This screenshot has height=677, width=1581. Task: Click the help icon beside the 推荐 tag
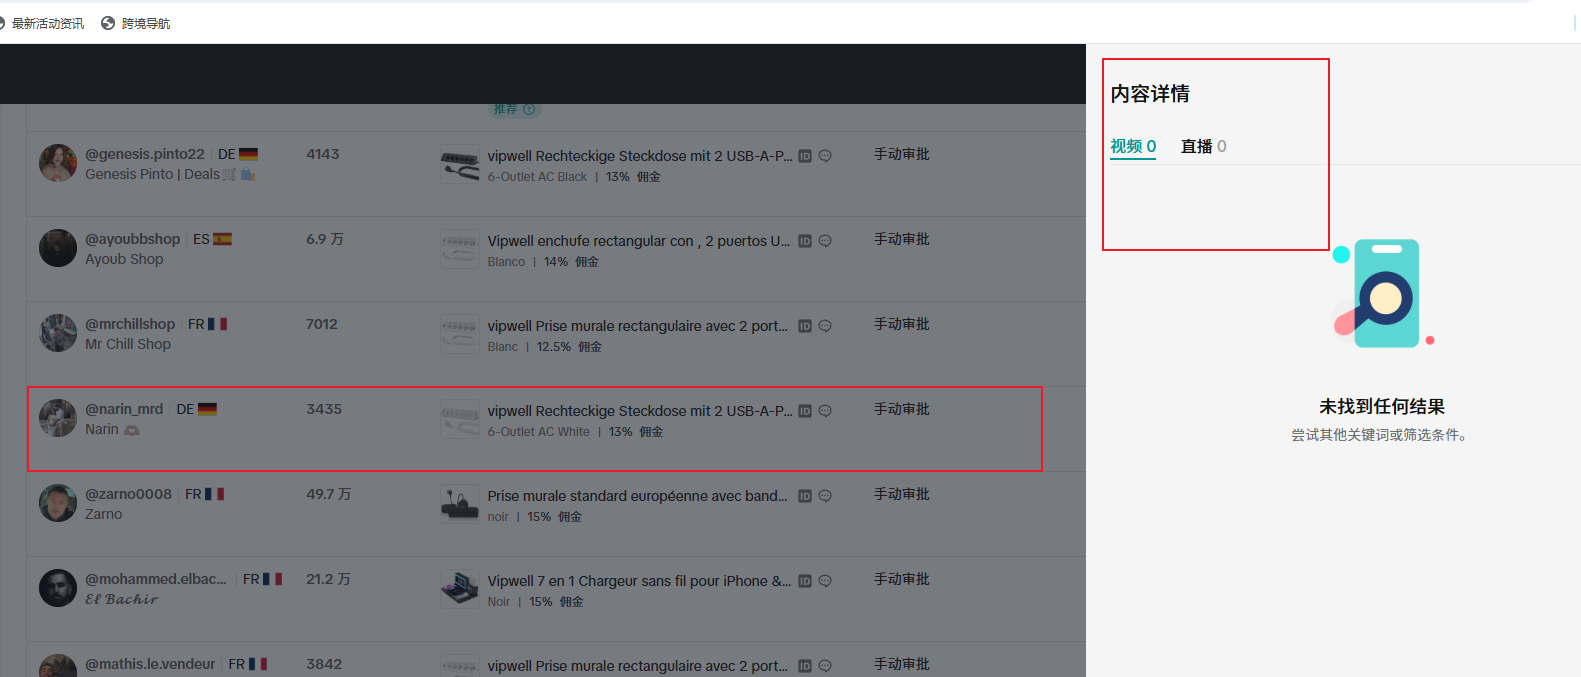click(x=529, y=109)
